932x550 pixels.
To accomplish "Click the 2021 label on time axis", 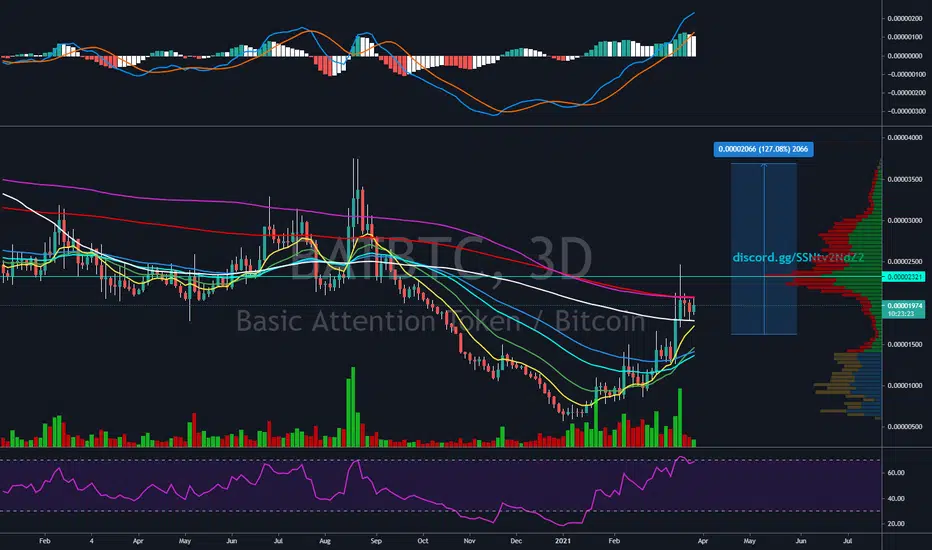I will click(x=562, y=541).
